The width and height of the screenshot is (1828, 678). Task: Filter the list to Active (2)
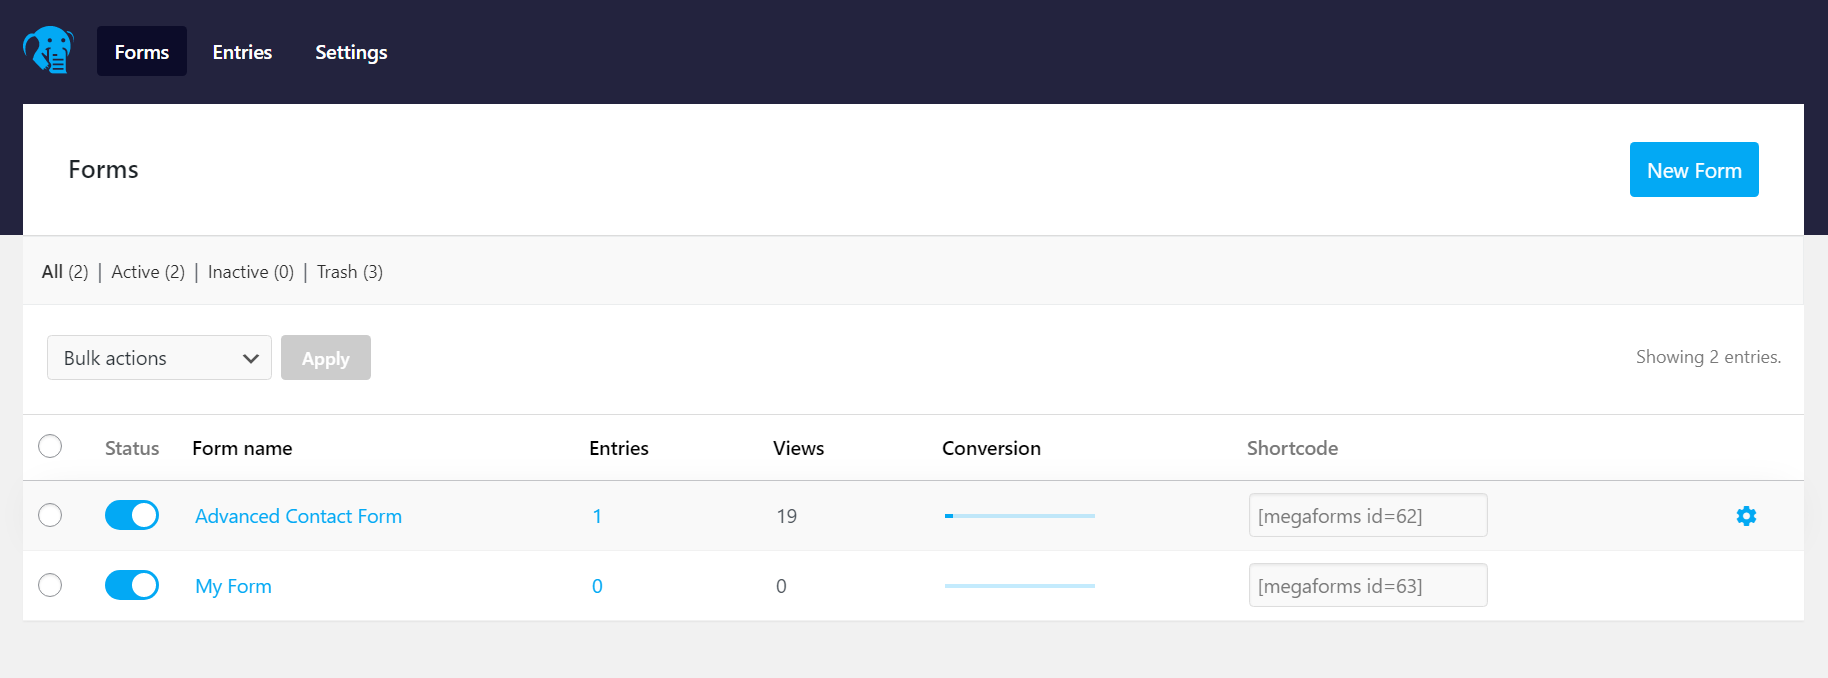pyautogui.click(x=148, y=272)
